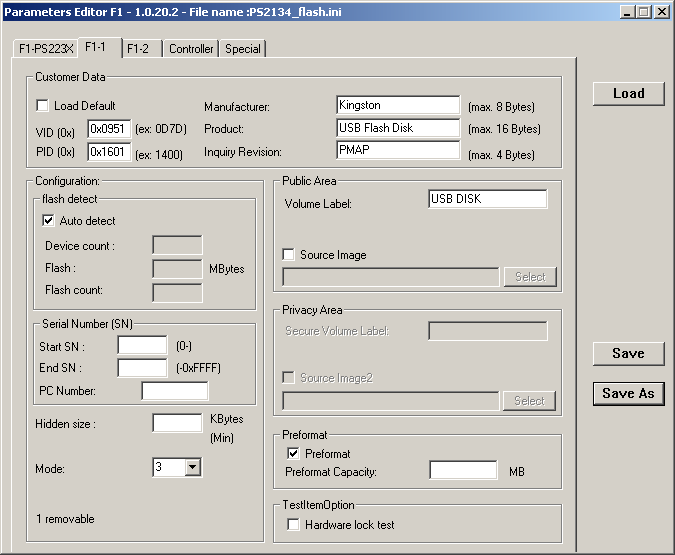Click the Save button
This screenshot has height=555, width=675.
coord(628,353)
